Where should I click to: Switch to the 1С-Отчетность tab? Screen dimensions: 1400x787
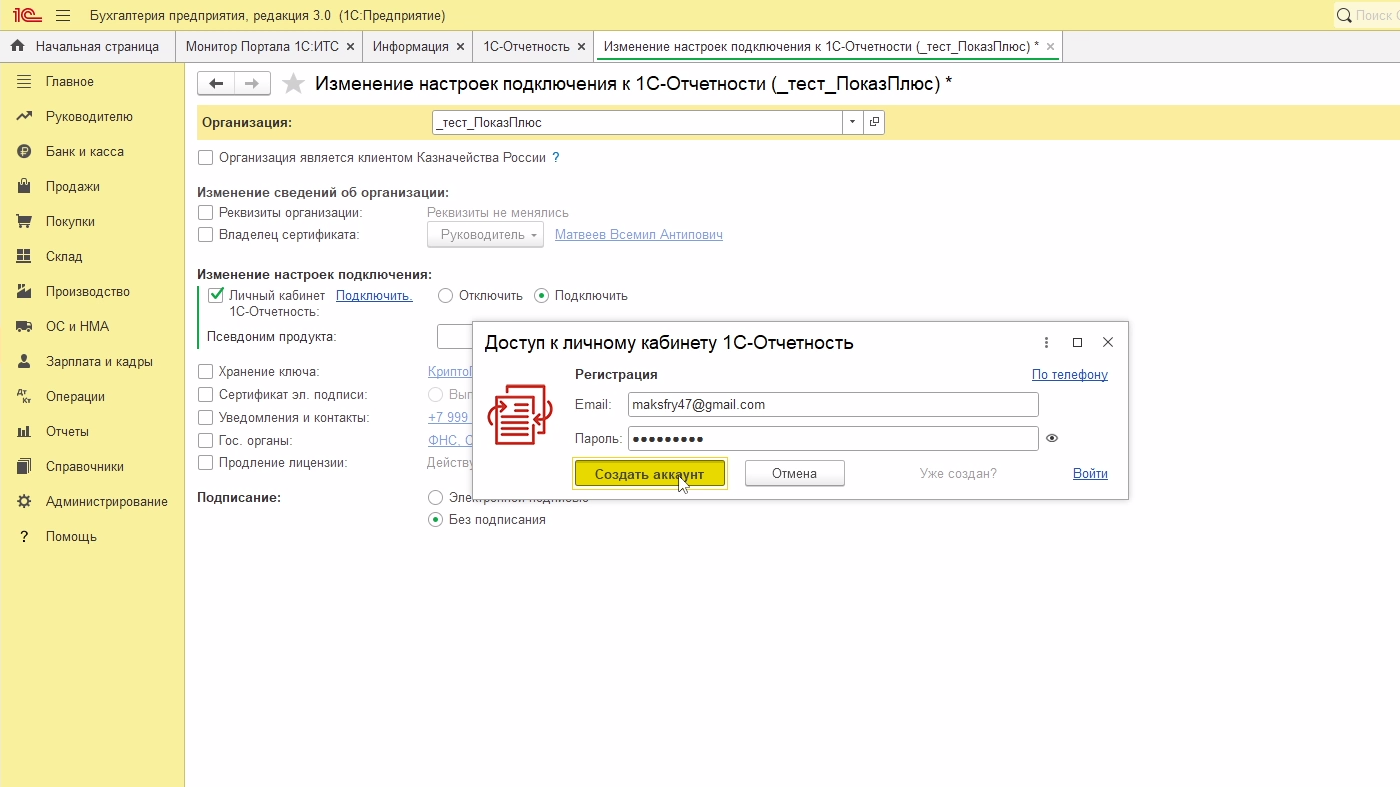pos(526,46)
